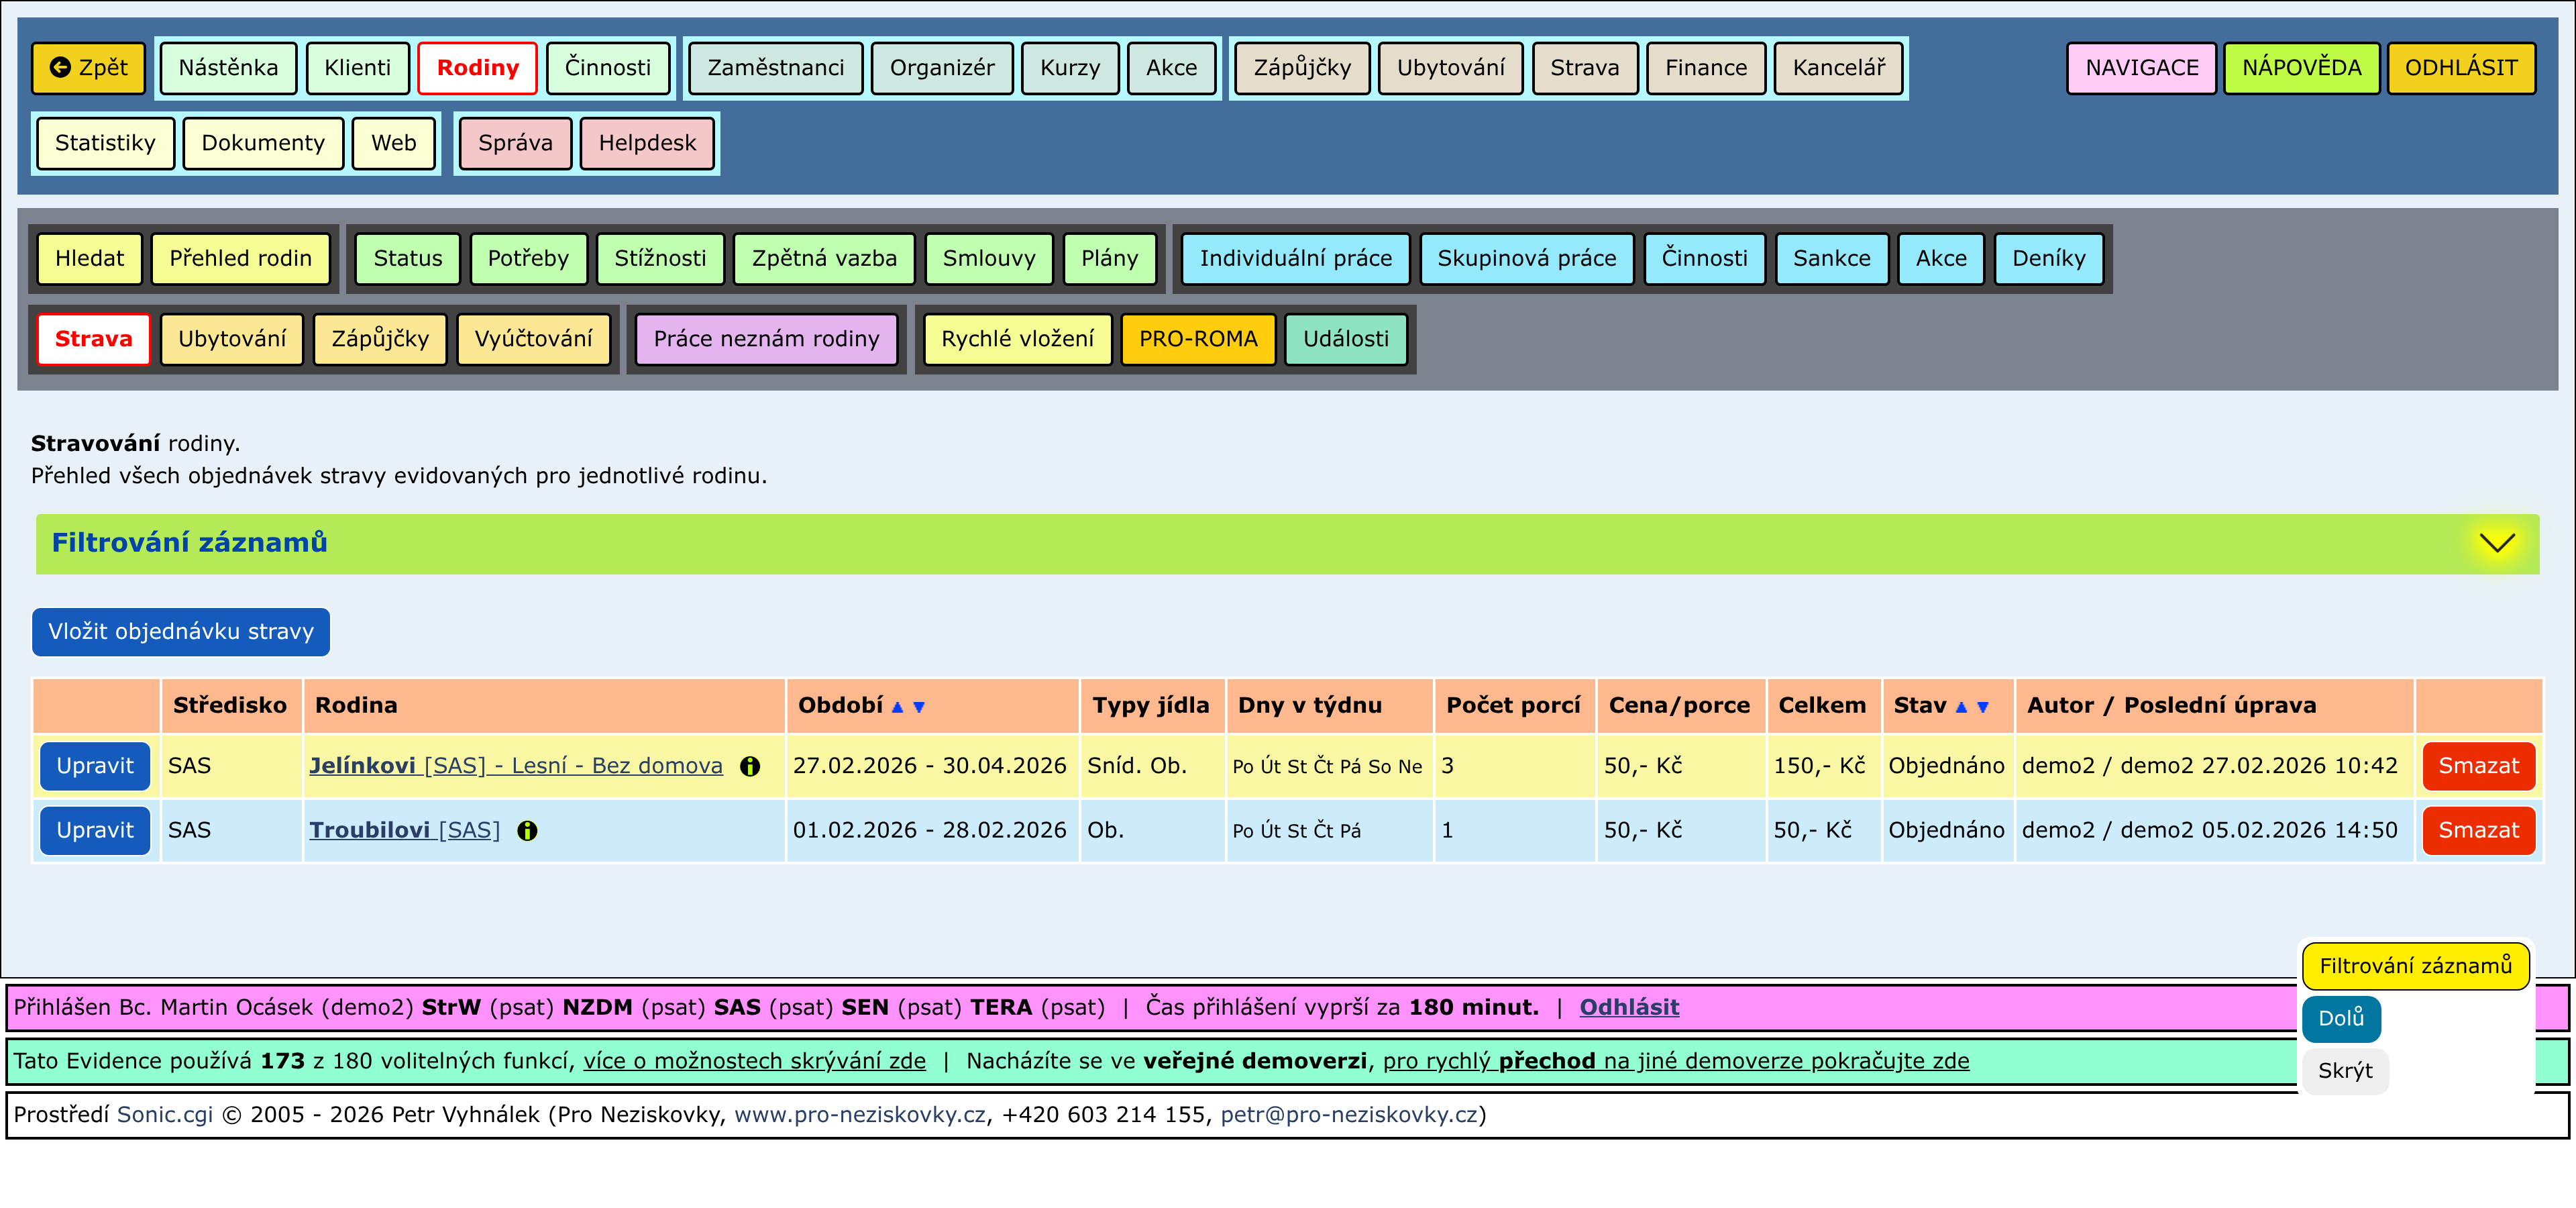This screenshot has width=2576, height=1208.
Task: Sort Období column ascending arrow
Action: click(897, 707)
